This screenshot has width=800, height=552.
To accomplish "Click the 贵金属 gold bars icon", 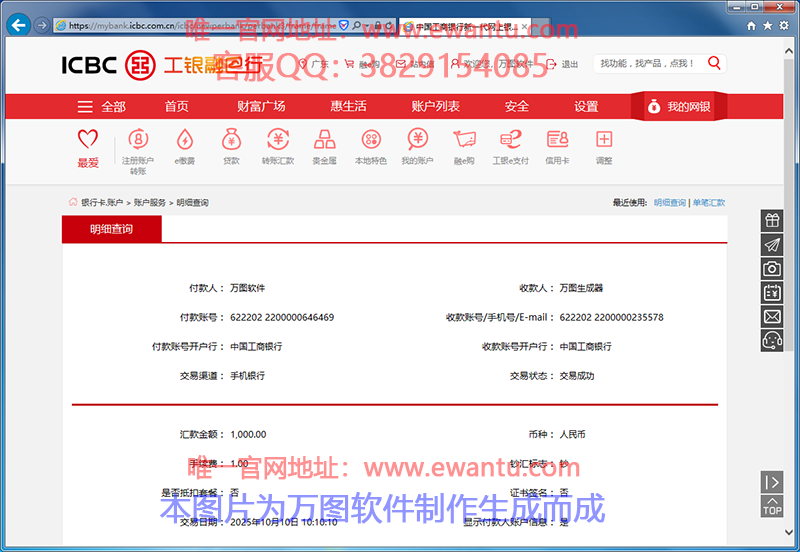I will 324,139.
